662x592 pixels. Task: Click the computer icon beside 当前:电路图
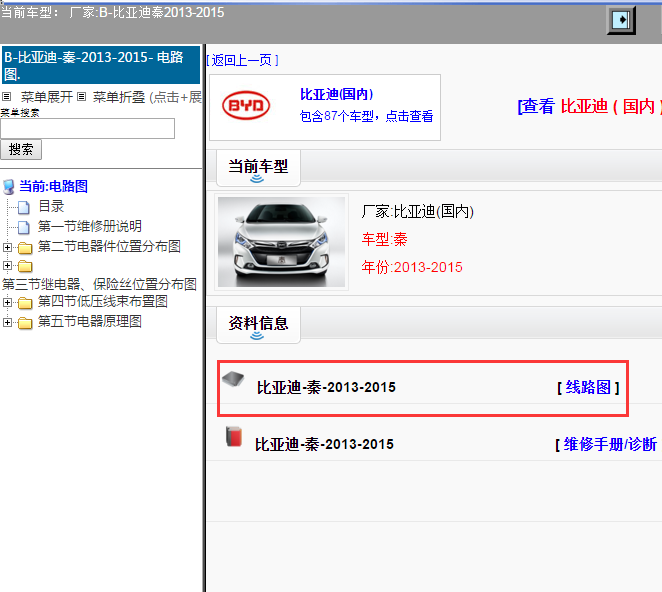point(8,187)
